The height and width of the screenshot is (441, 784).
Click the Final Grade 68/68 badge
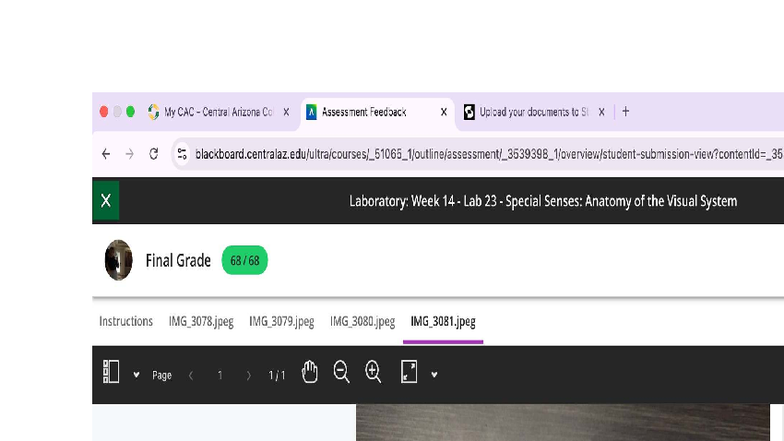tap(244, 261)
